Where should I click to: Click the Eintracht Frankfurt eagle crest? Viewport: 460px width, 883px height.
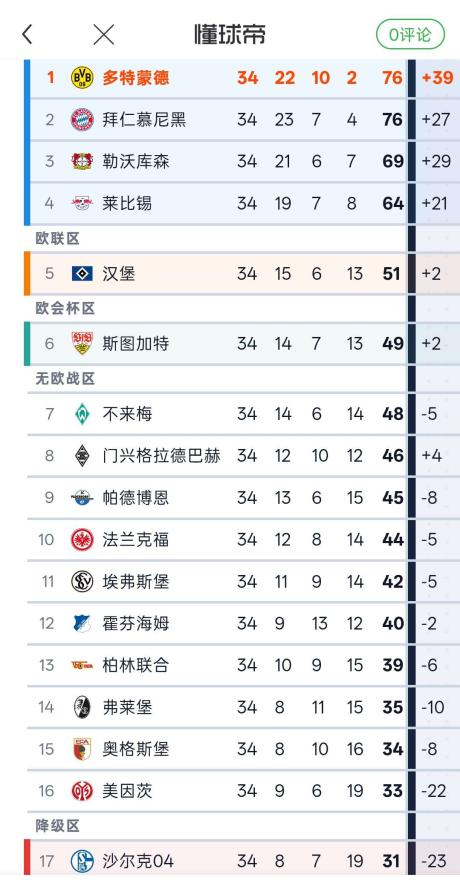click(x=82, y=539)
